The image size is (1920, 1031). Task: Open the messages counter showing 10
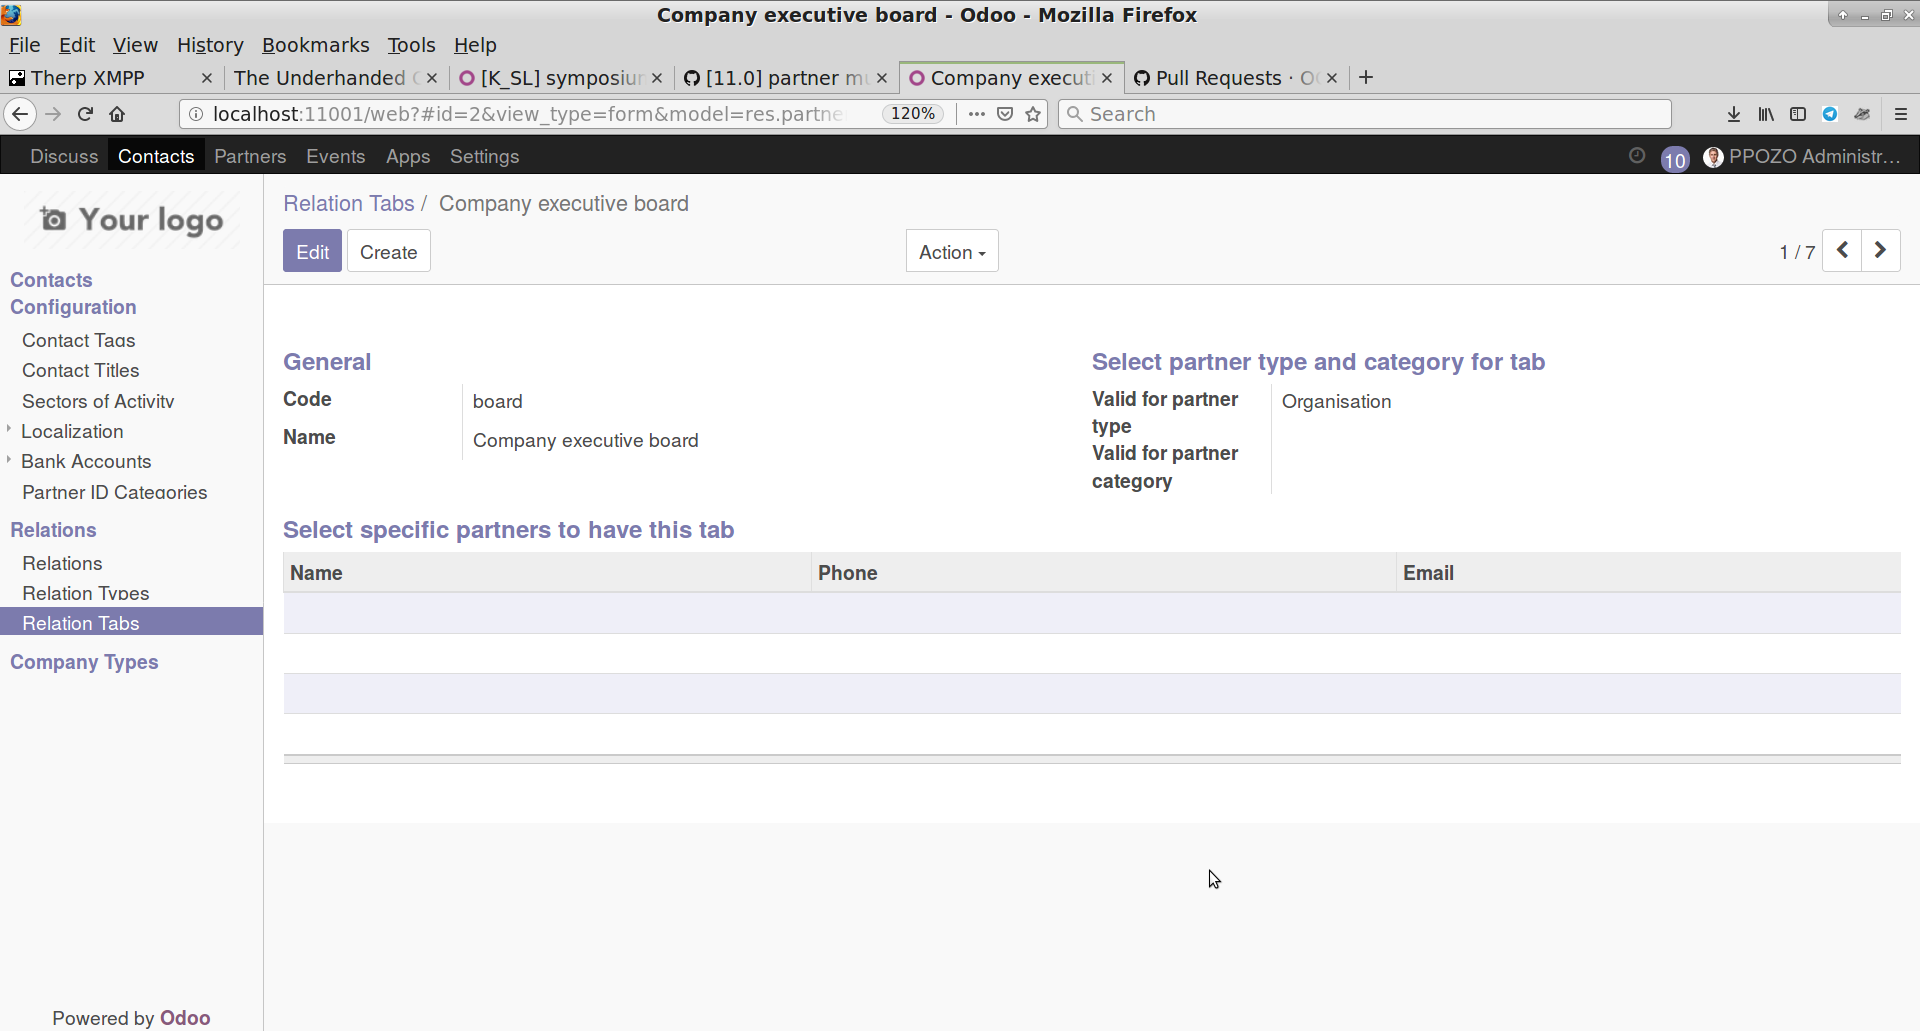1675,159
